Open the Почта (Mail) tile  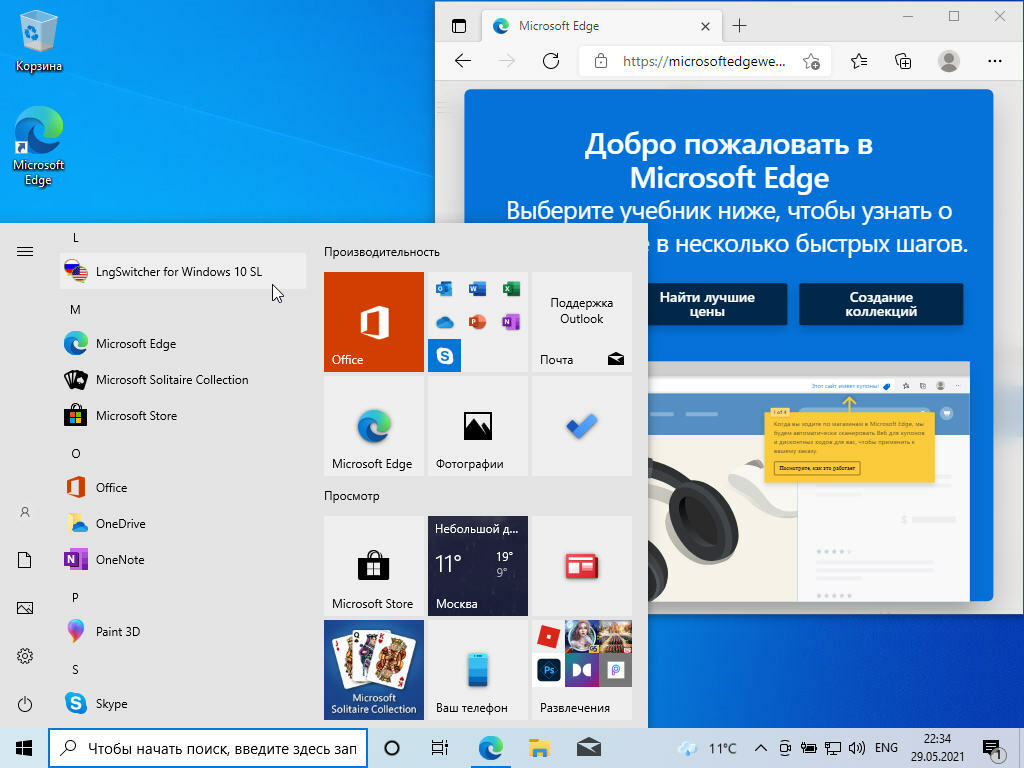point(582,322)
